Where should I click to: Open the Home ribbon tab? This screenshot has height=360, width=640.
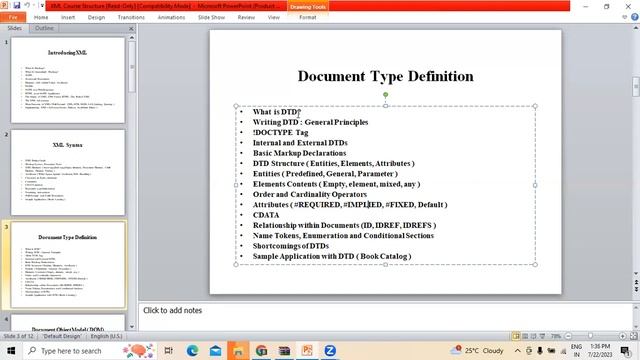click(x=41, y=18)
